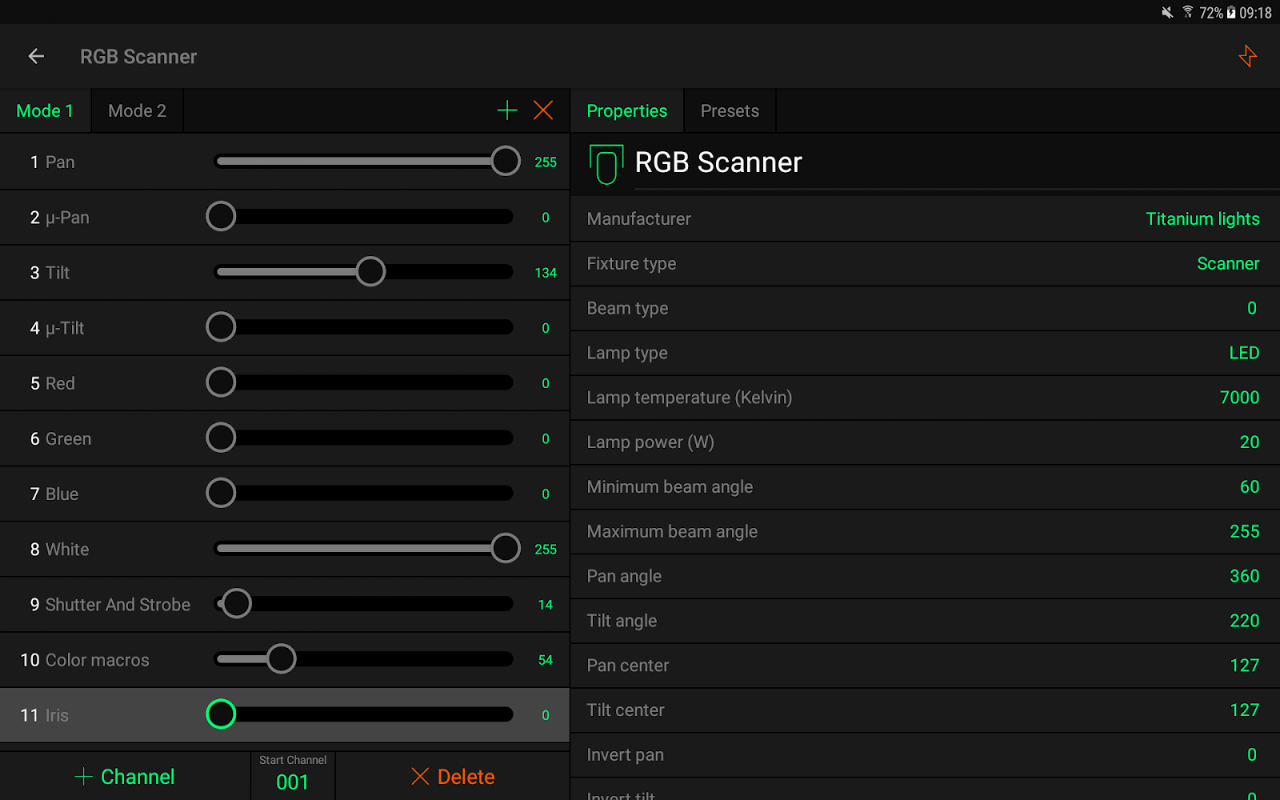
Task: Adjust the Green slider handle
Action: click(221, 437)
